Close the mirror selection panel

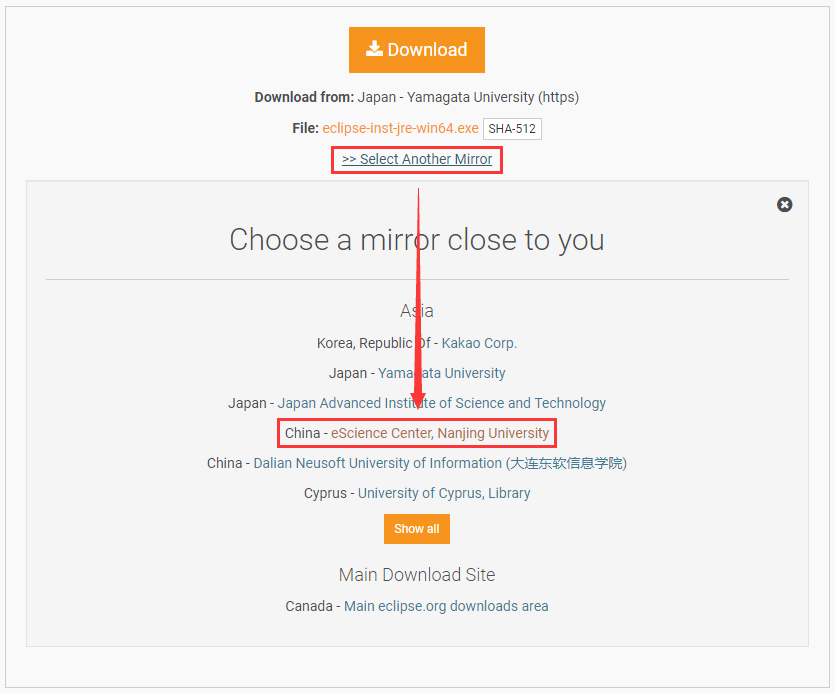coord(785,204)
